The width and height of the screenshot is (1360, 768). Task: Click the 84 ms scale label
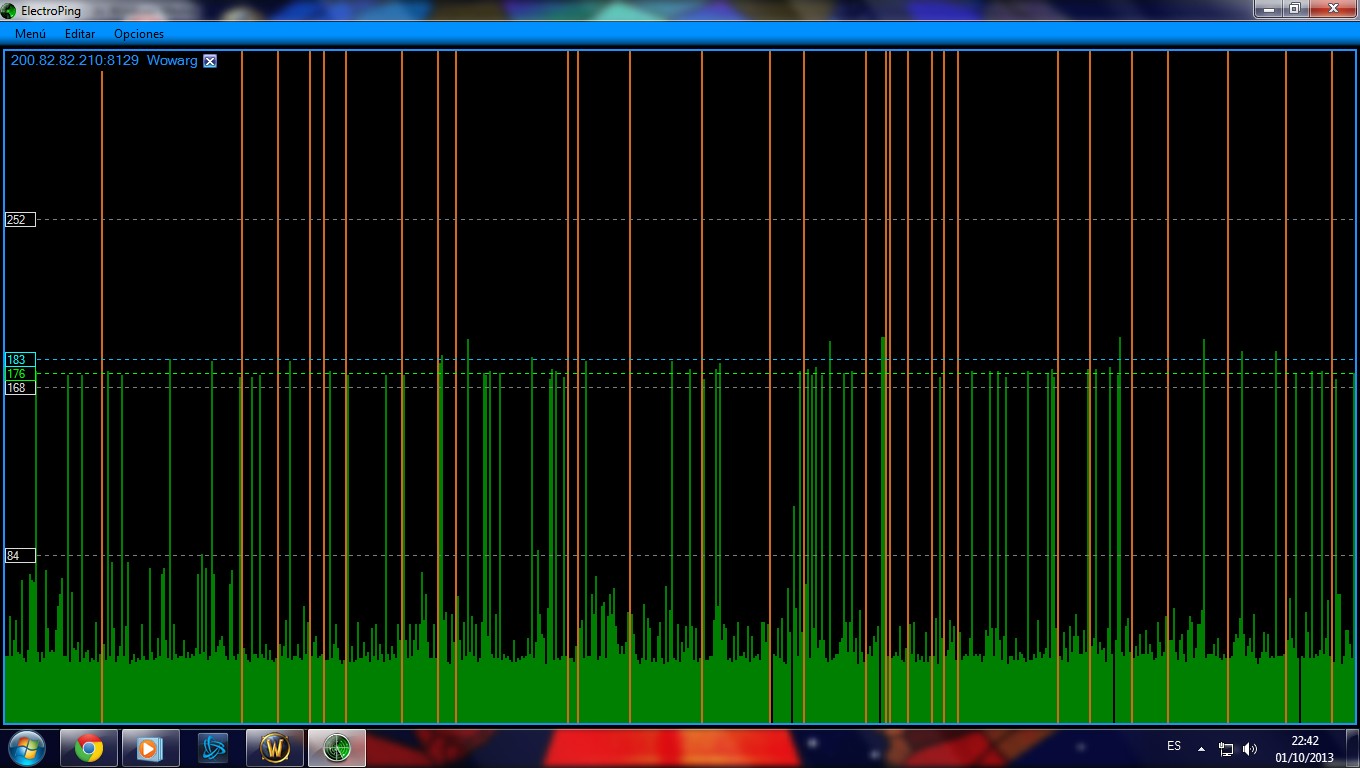coord(20,555)
